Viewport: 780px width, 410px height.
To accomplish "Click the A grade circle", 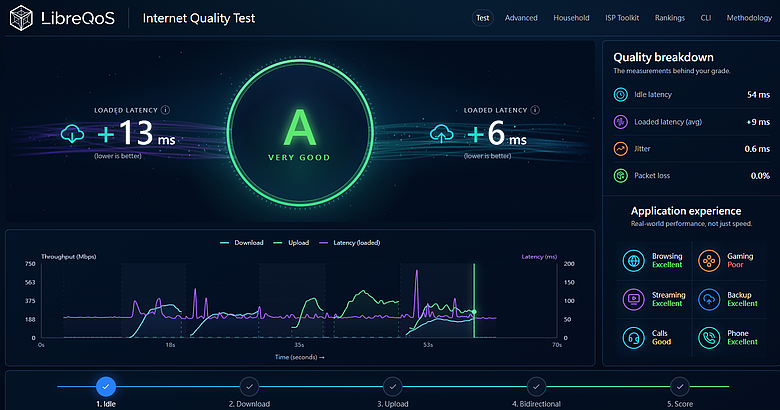I will click(300, 133).
